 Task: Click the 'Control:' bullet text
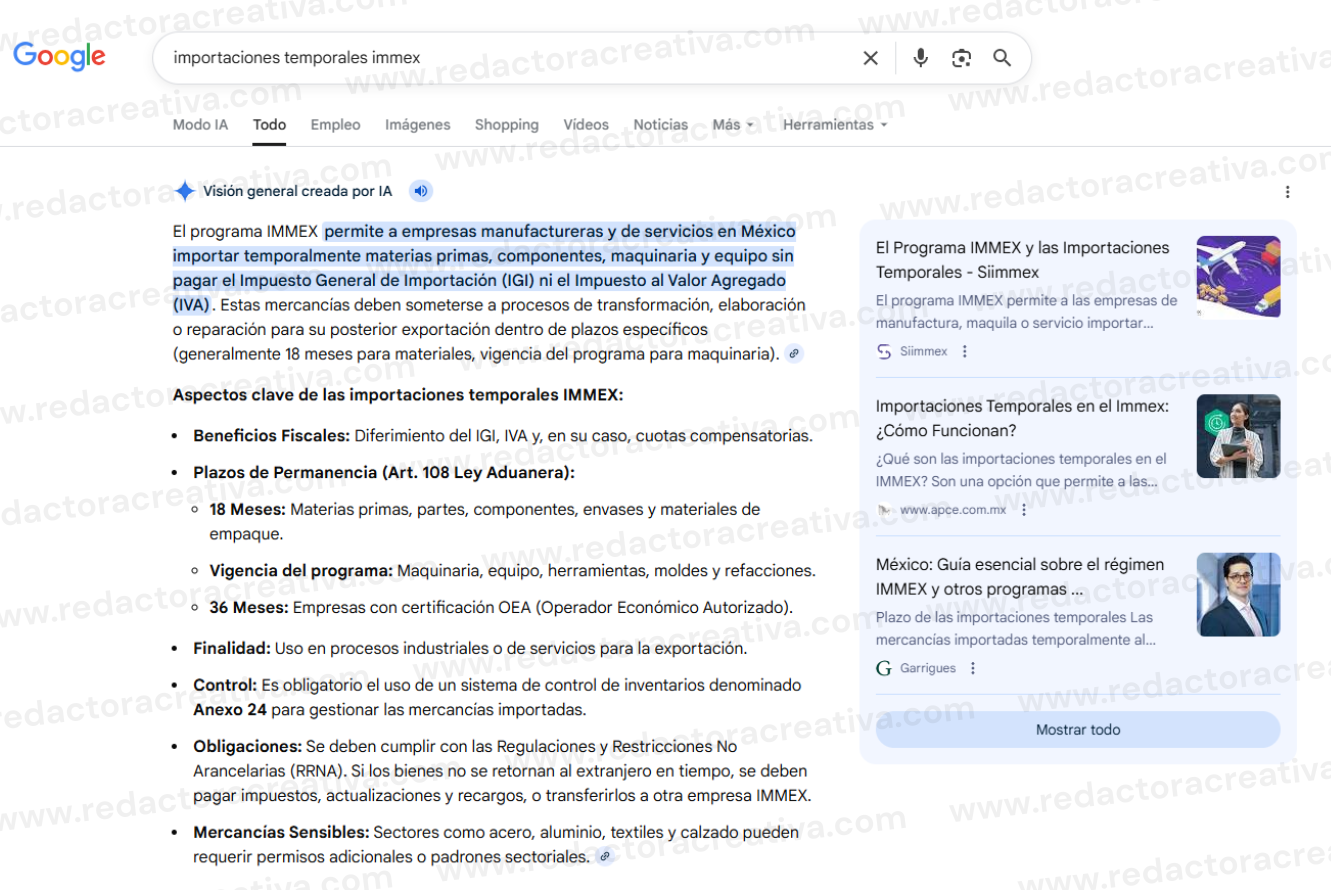click(225, 685)
